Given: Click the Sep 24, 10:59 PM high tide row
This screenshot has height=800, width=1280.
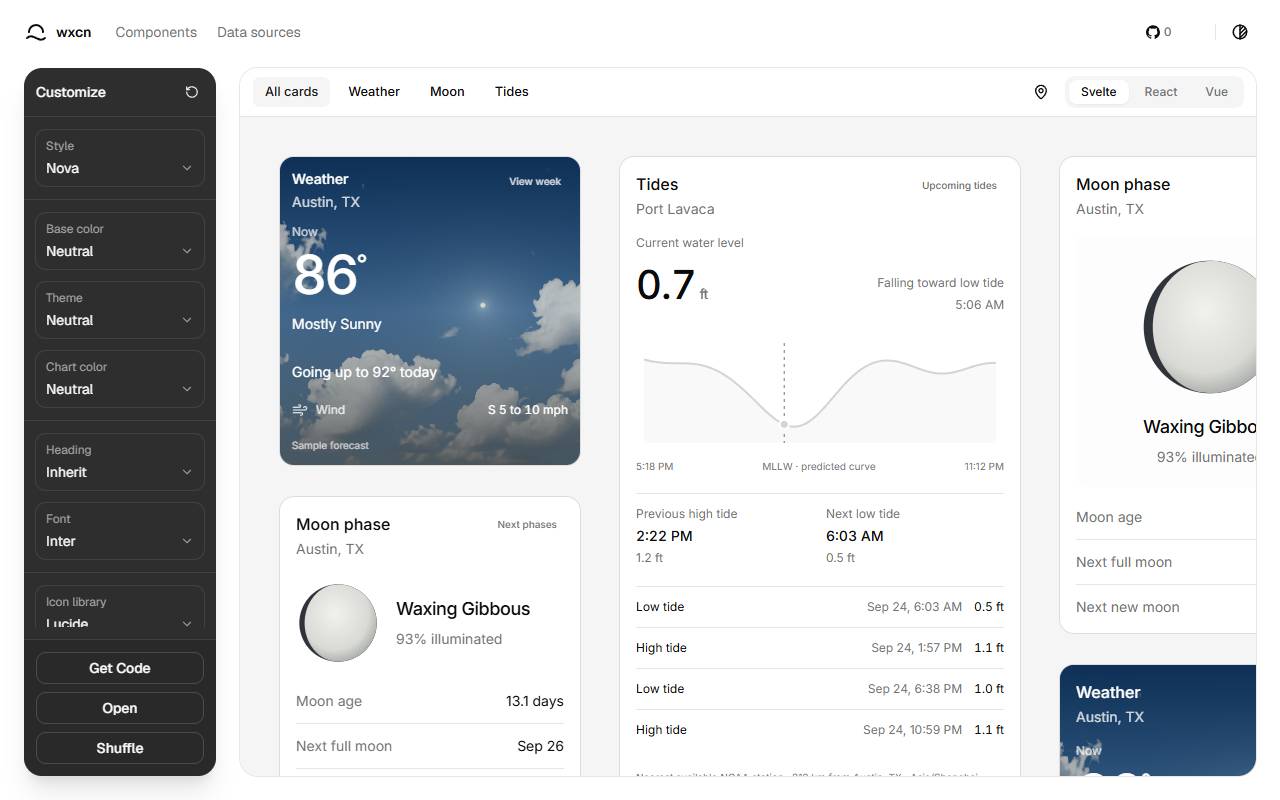Looking at the screenshot, I should point(820,730).
